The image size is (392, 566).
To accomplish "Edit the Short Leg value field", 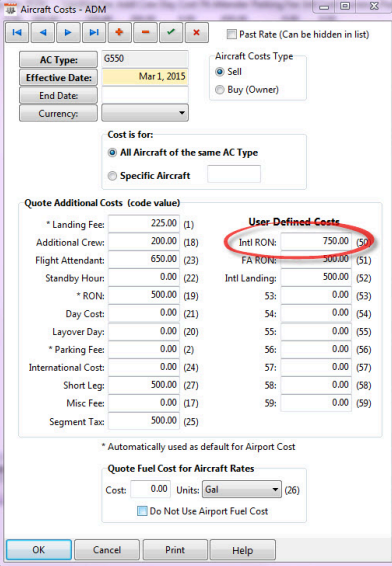I will 144,385.
